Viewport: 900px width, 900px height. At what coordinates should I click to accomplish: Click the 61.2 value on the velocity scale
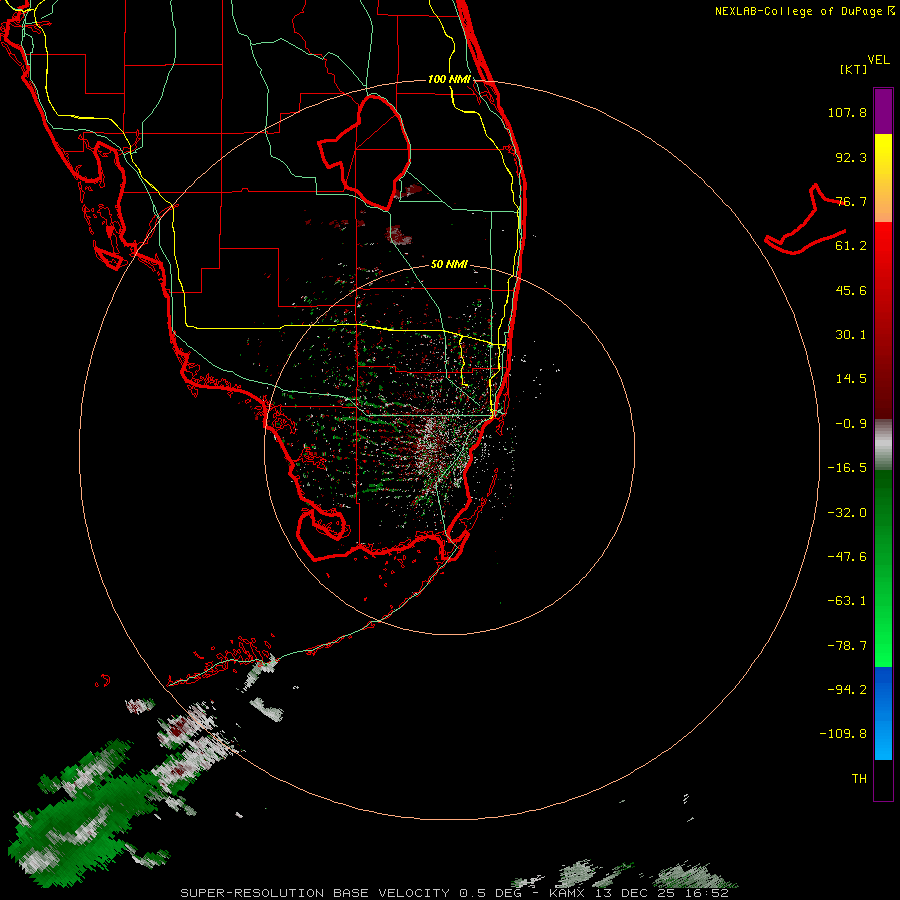(851, 246)
